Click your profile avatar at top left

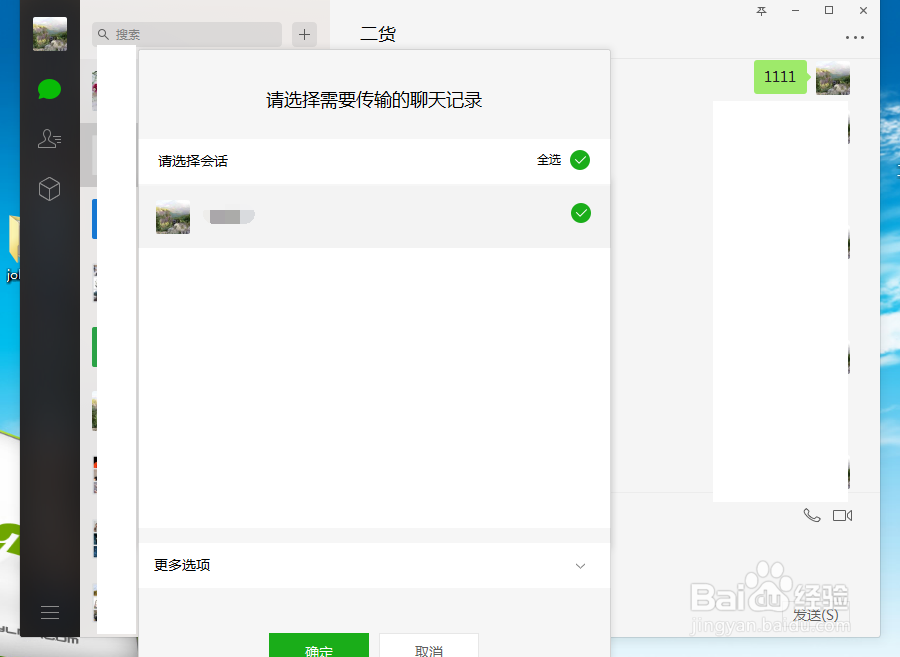click(x=49, y=34)
